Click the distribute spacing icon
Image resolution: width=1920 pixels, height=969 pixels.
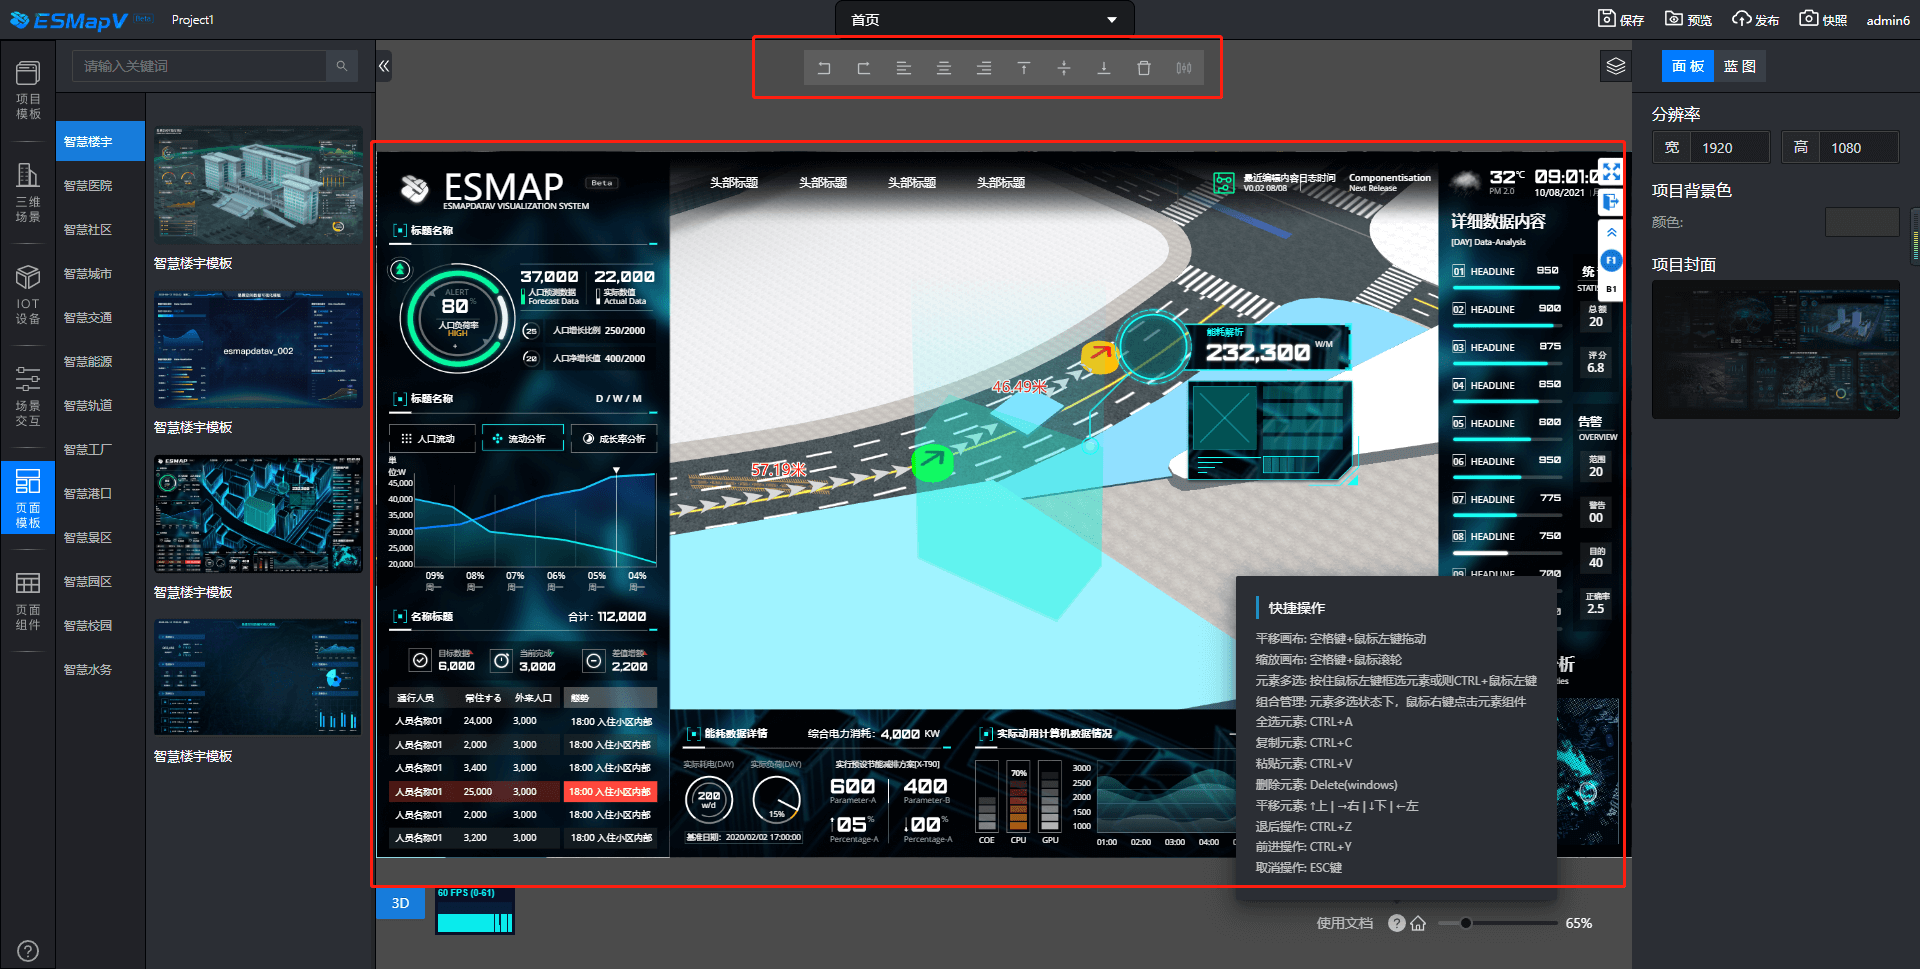point(1184,68)
